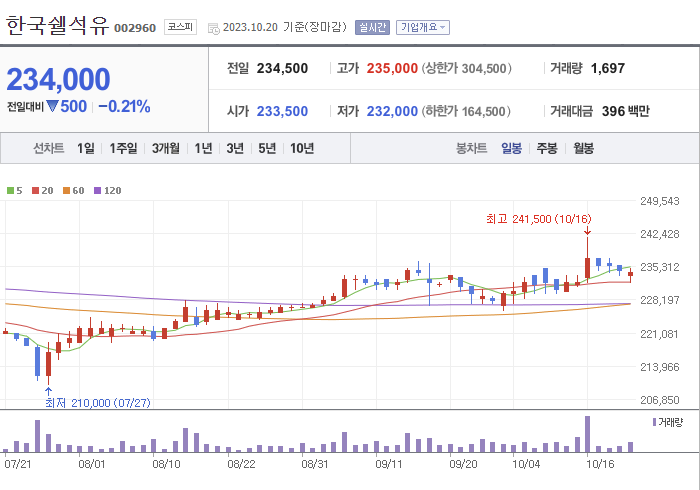
Task: Select the 3개월 line chart tab
Action: tap(166, 148)
